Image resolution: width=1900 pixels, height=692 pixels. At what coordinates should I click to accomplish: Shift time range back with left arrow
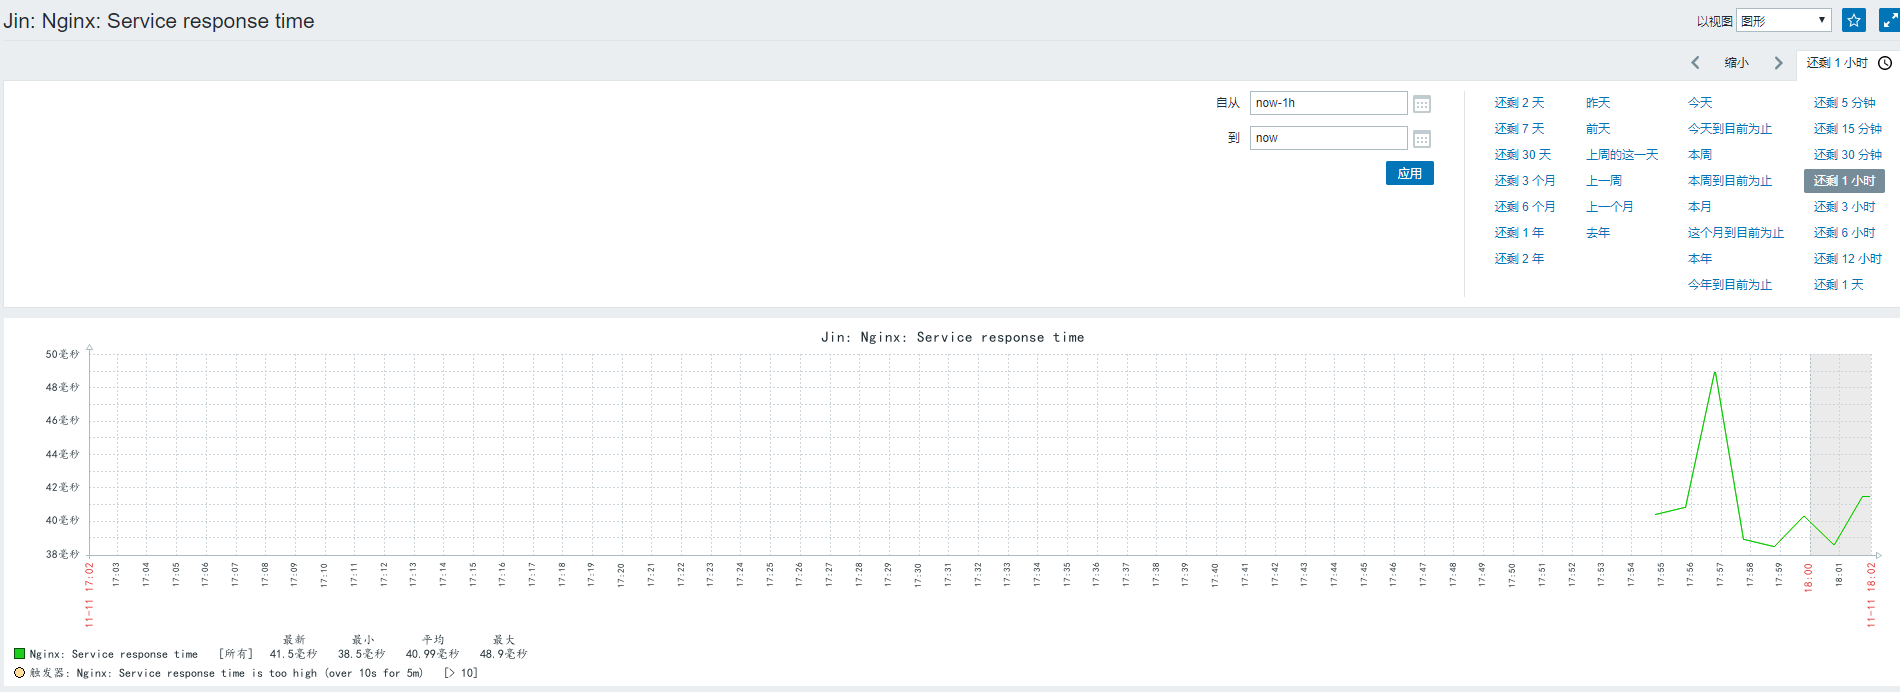click(x=1695, y=63)
